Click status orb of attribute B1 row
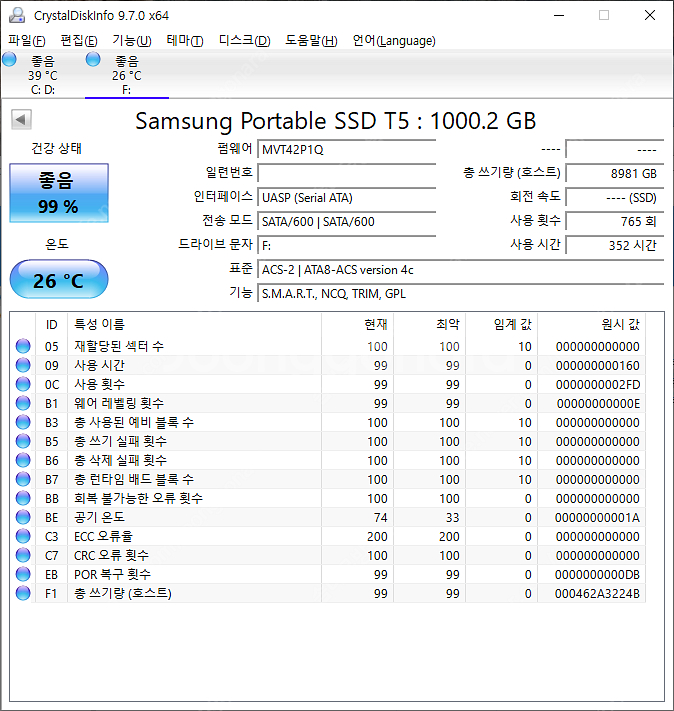Screen dimensions: 674x711 coord(23,403)
